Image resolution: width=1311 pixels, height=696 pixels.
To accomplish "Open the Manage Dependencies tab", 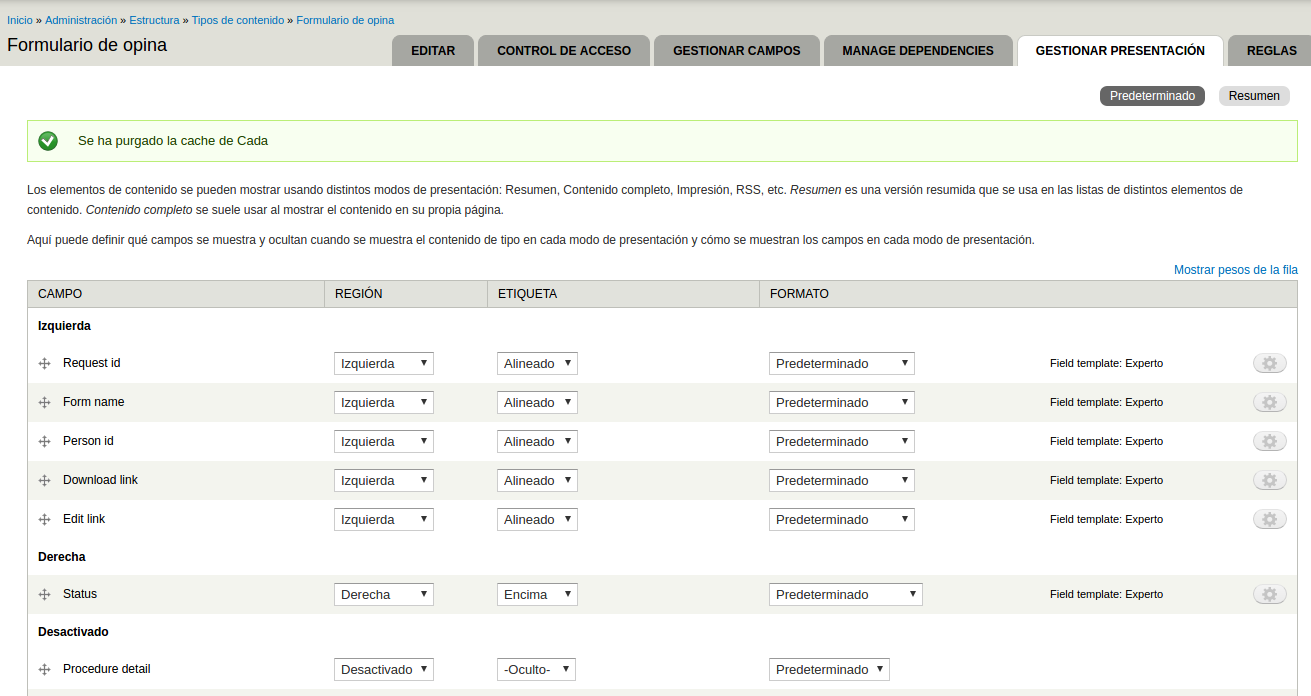I will 918,51.
